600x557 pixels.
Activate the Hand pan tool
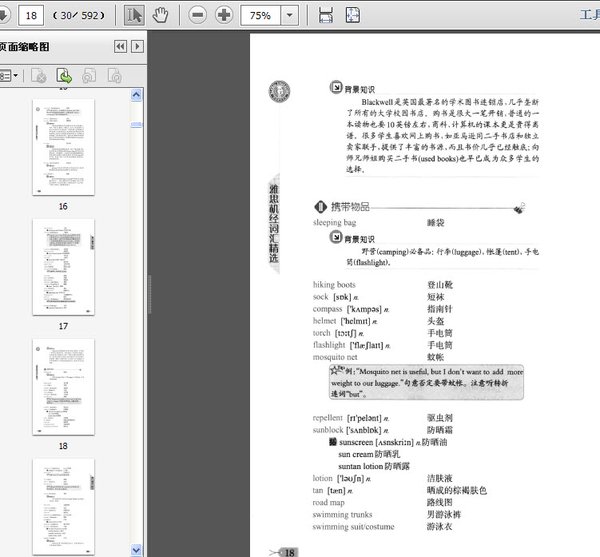pyautogui.click(x=159, y=15)
